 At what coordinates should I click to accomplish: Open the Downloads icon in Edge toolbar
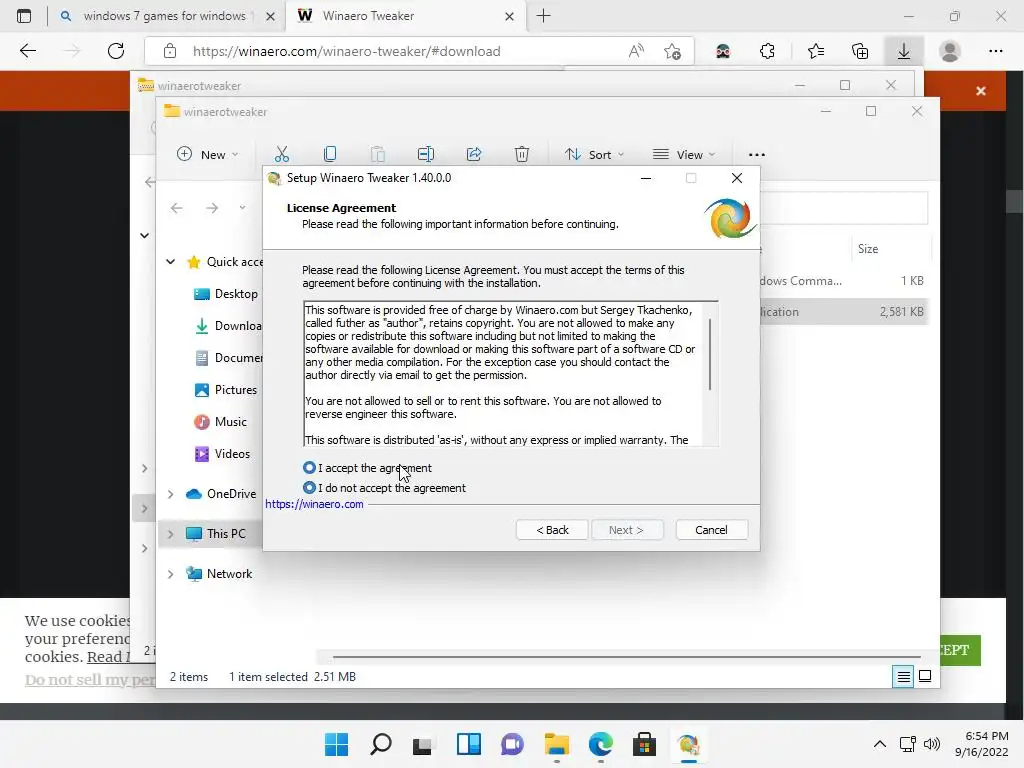904,51
